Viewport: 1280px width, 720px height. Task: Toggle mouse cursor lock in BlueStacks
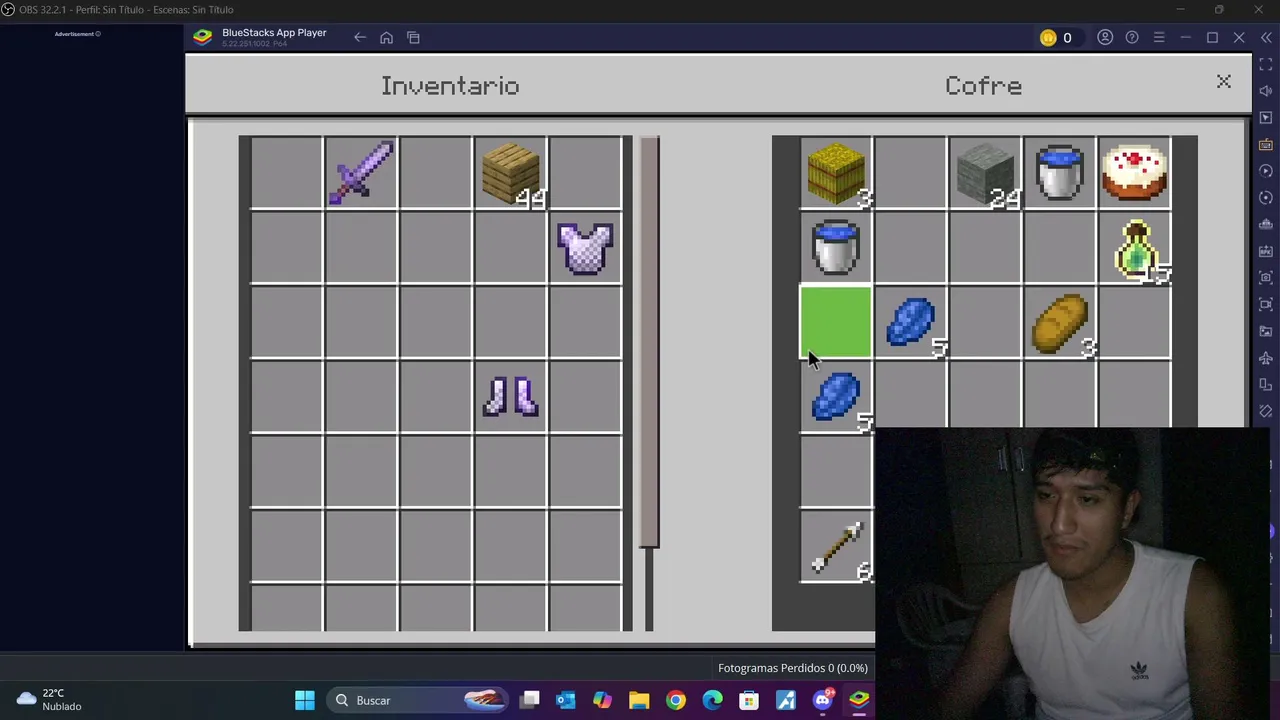point(1266,118)
